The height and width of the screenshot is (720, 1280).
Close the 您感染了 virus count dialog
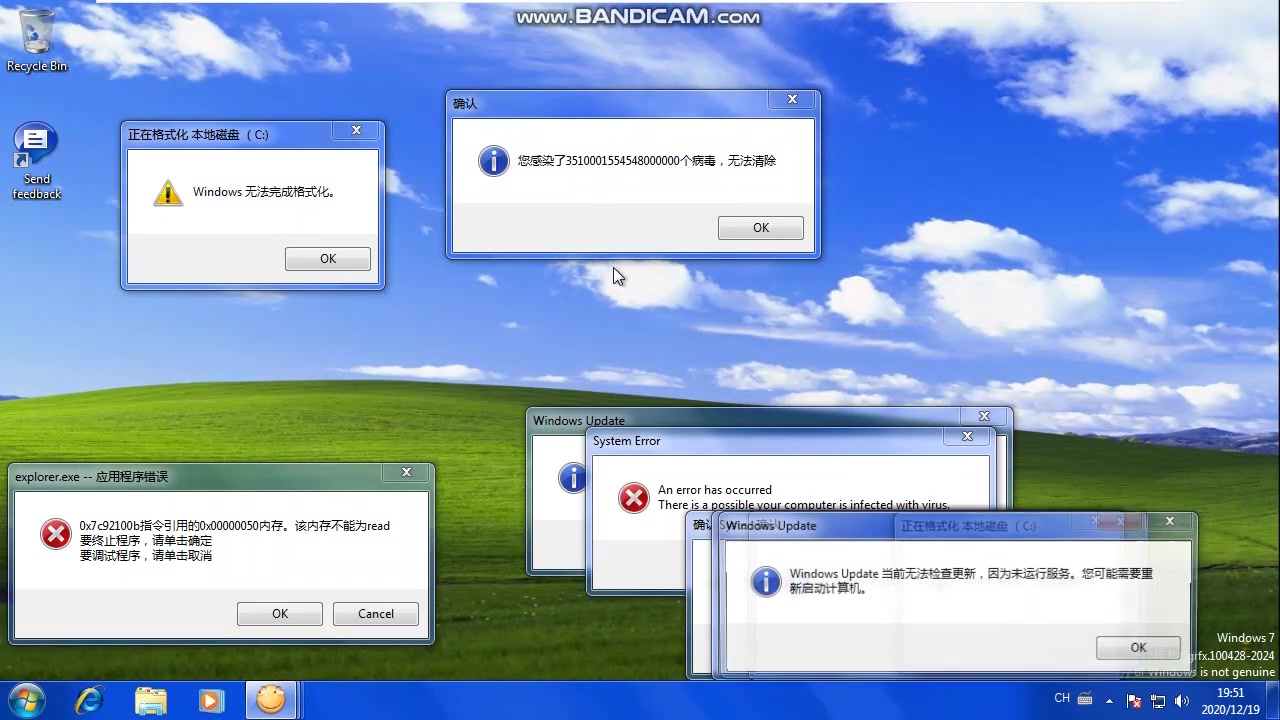click(792, 100)
